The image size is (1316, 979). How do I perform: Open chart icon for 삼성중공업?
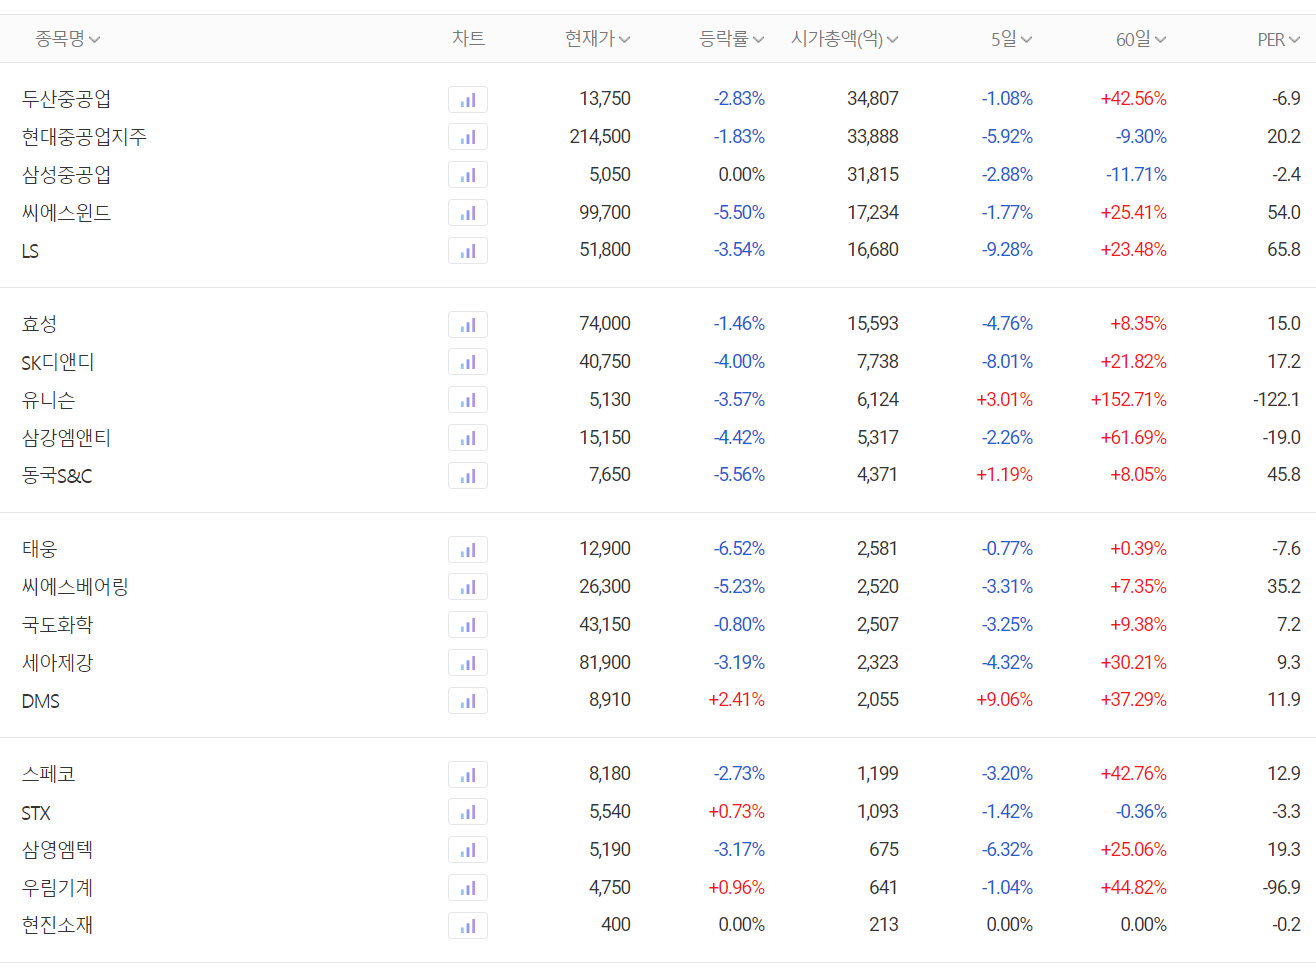(468, 175)
